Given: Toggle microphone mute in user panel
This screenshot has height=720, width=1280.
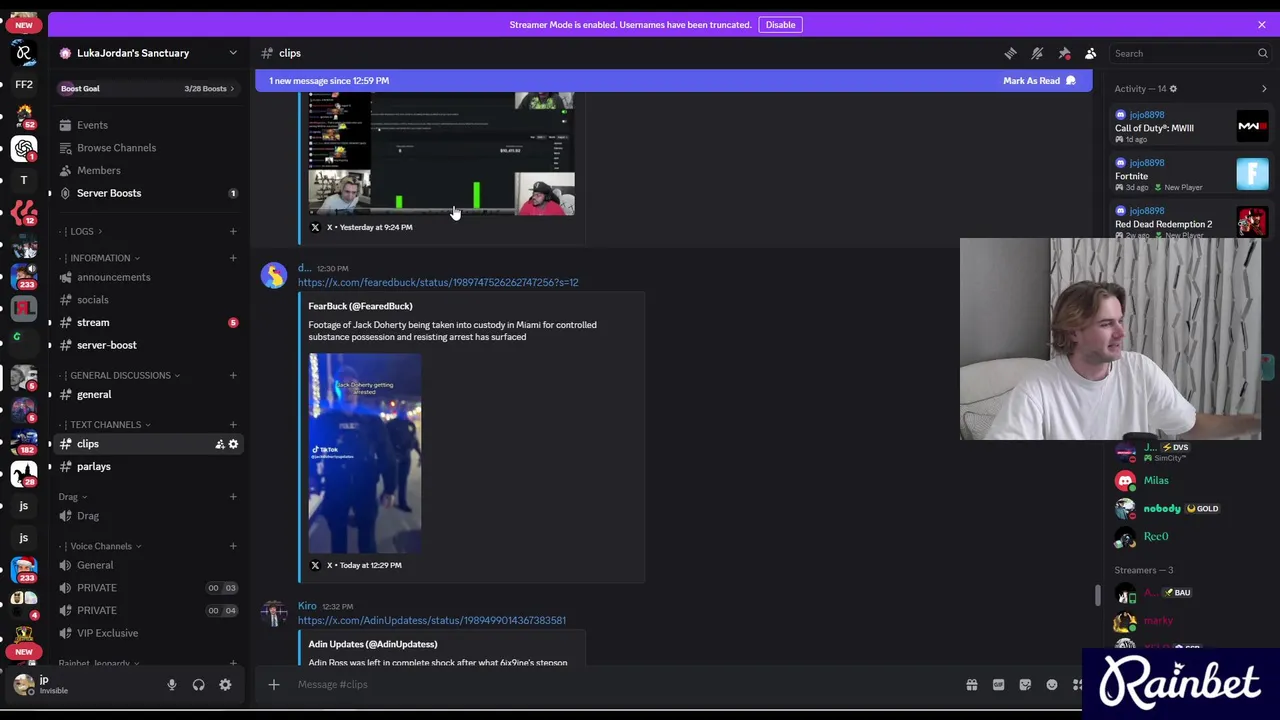Looking at the screenshot, I should 171,685.
